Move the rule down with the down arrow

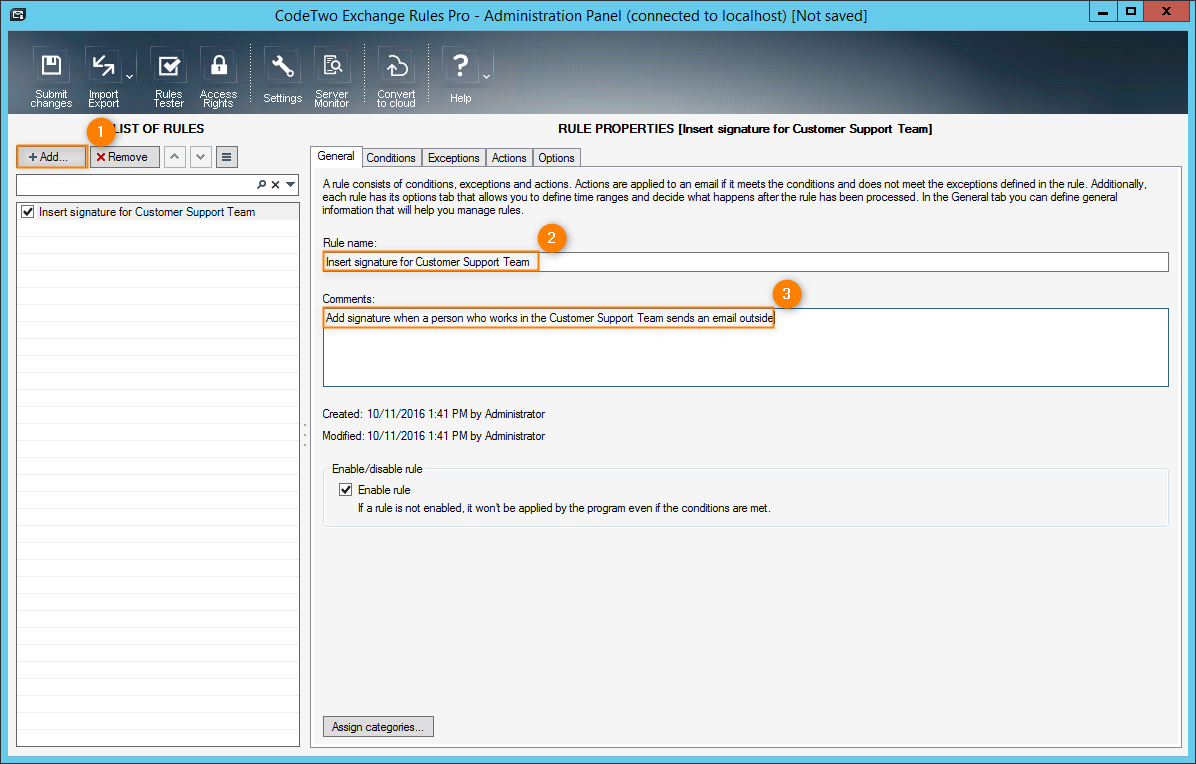[201, 157]
